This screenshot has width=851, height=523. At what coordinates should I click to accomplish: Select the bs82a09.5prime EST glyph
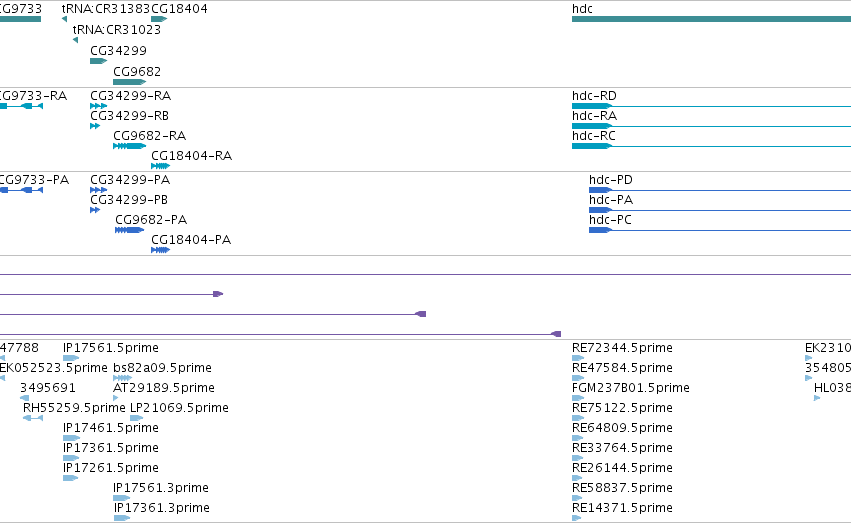[x=122, y=378]
